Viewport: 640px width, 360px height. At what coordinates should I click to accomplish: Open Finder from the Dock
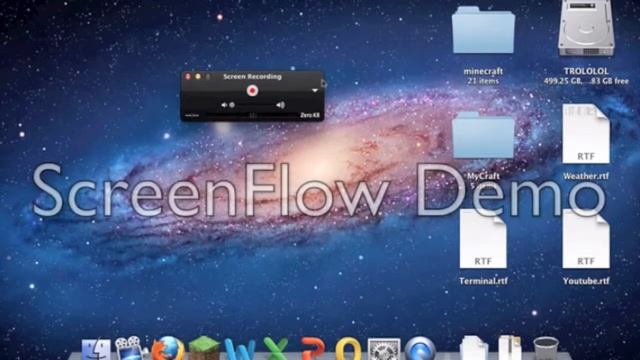(96, 349)
